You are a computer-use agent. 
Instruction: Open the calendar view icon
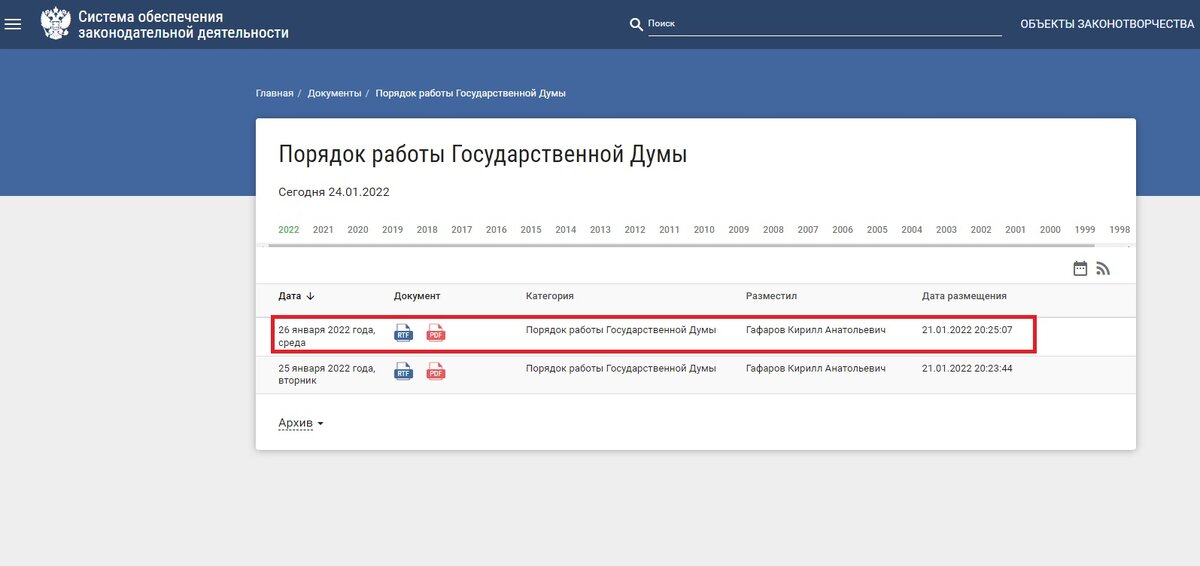pos(1080,268)
